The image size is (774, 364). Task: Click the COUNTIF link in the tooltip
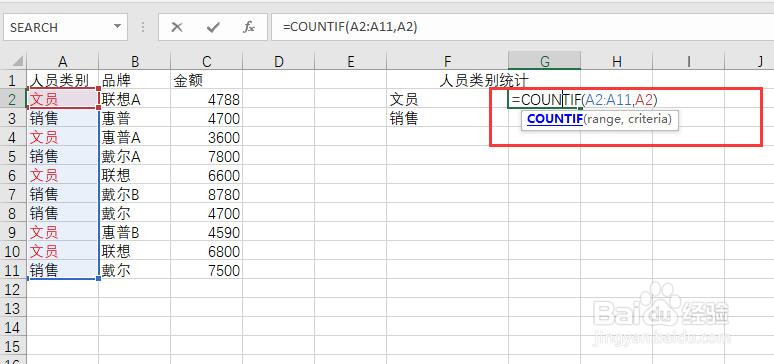[554, 119]
